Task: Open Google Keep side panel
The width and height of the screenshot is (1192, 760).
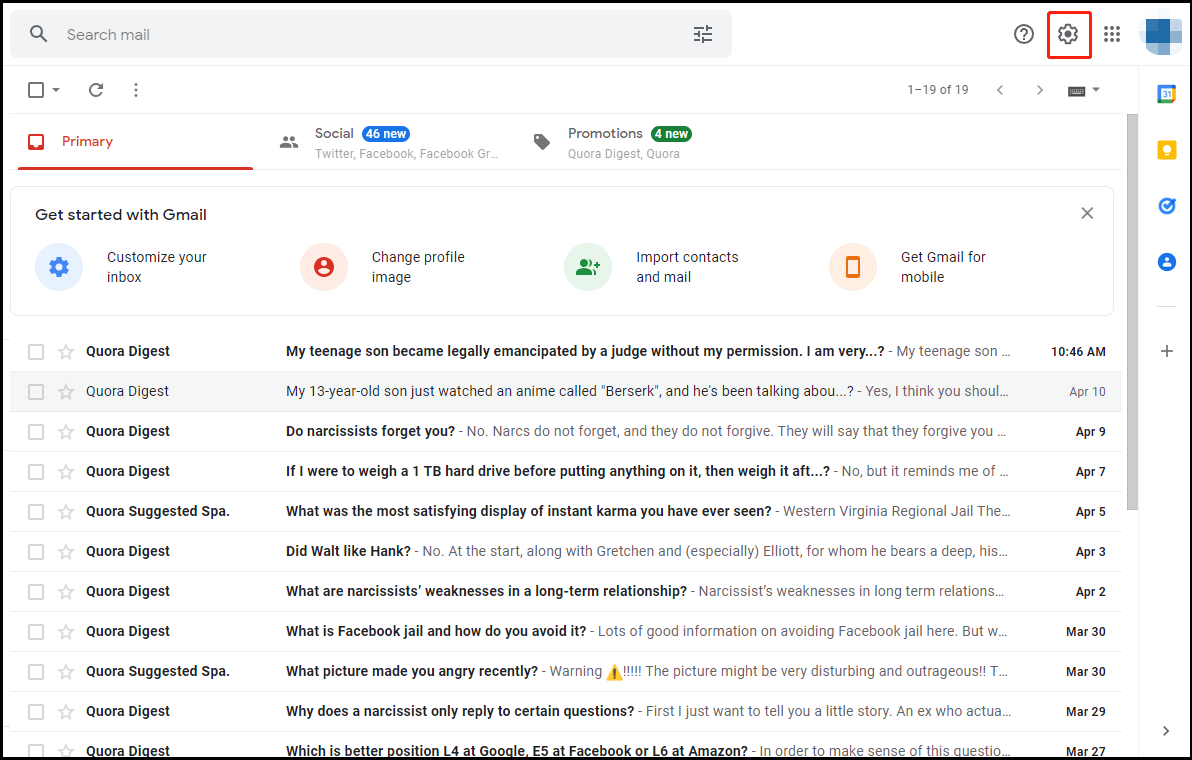Action: coord(1167,150)
